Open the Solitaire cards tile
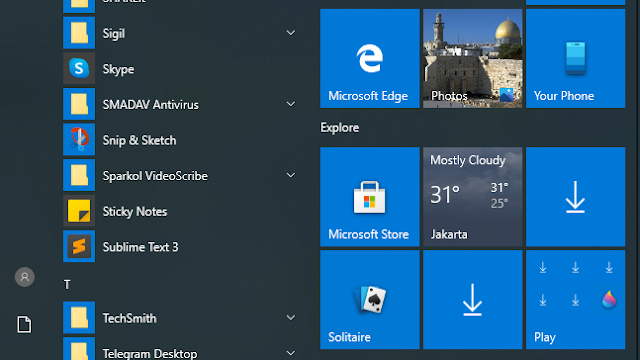 [370, 300]
